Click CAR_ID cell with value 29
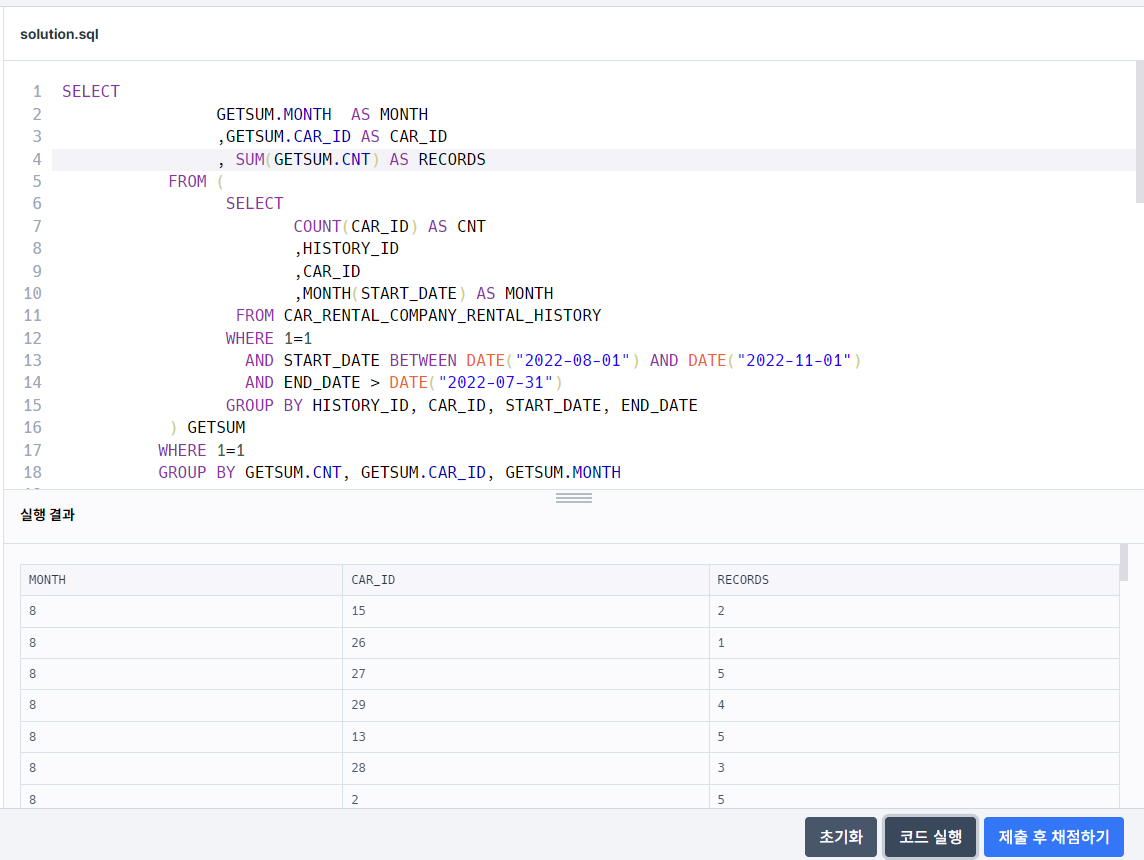The width and height of the screenshot is (1144, 860). coord(525,705)
